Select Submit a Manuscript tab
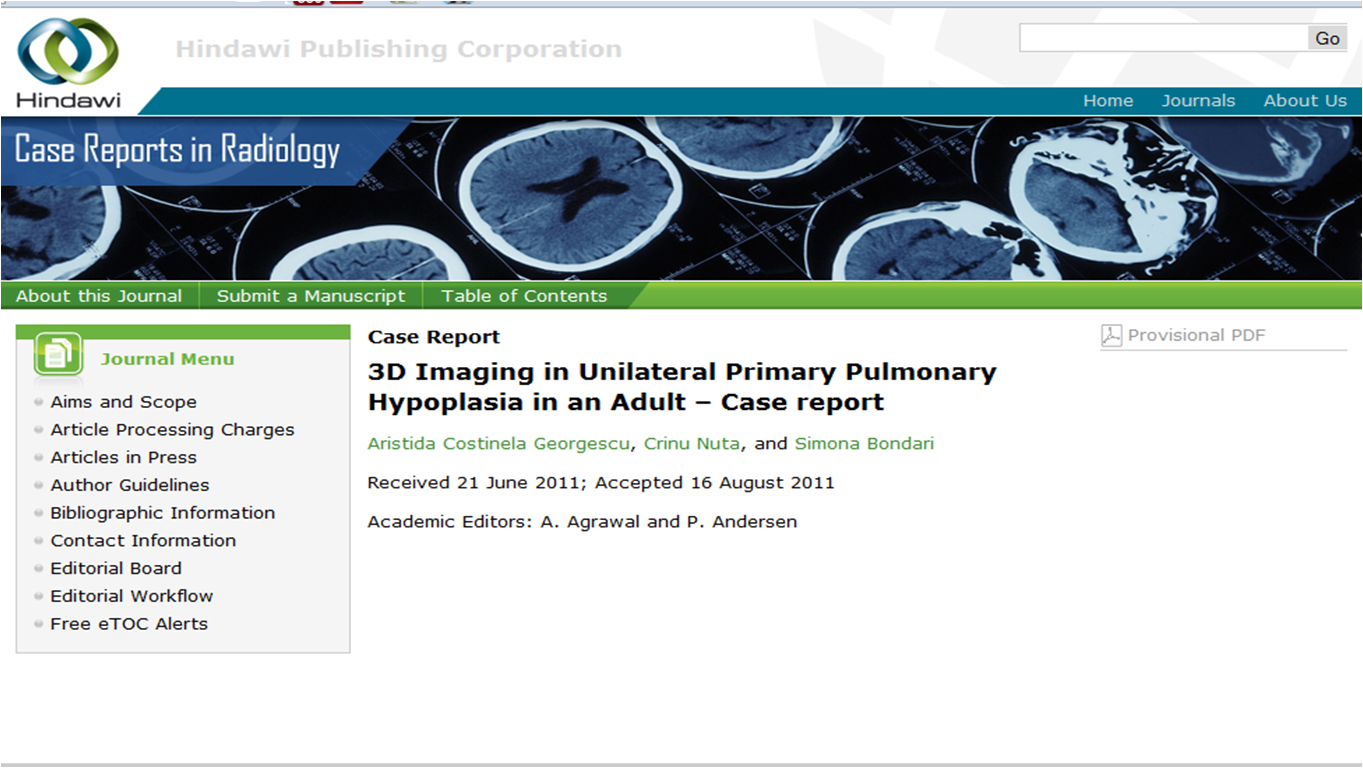Screen dimensions: 1363x768 311,296
